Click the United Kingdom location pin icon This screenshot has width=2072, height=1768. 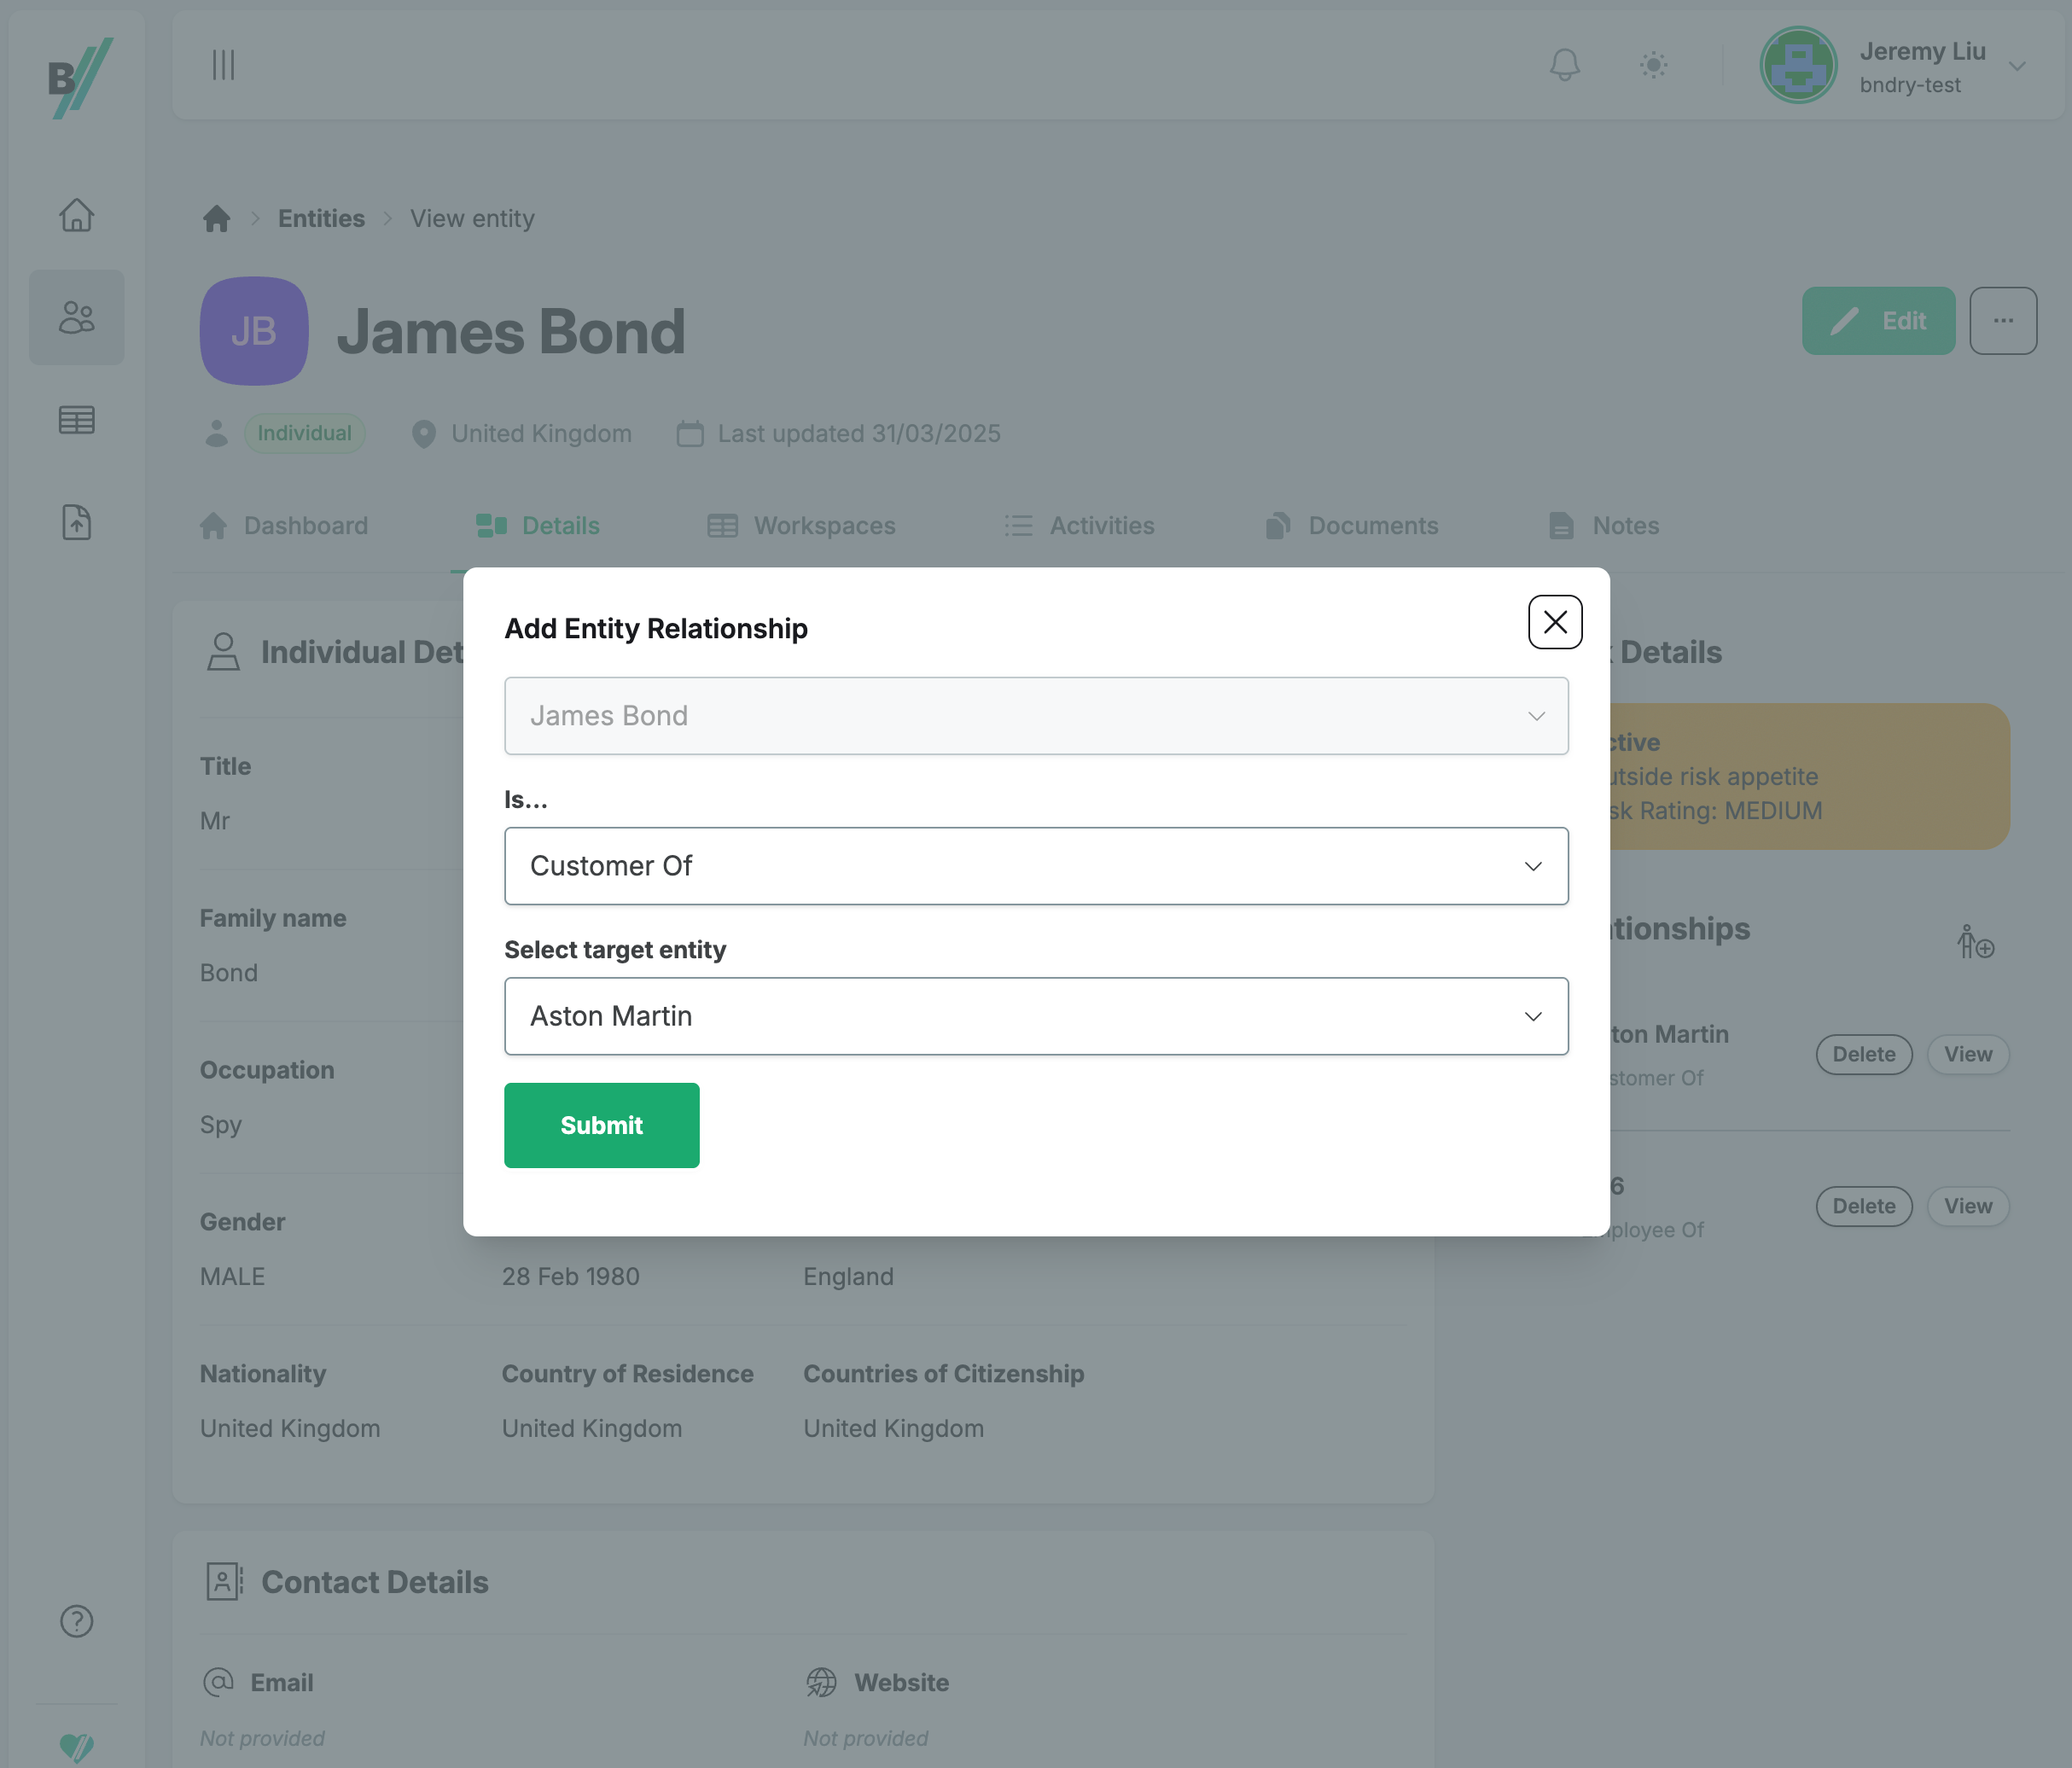tap(424, 434)
